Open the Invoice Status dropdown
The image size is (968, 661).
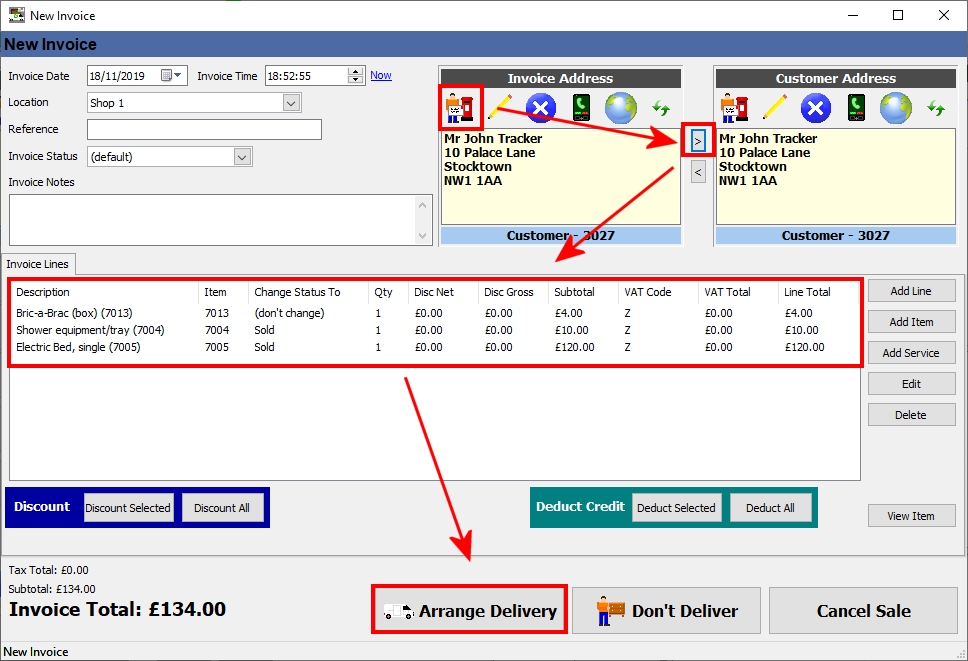coord(242,157)
